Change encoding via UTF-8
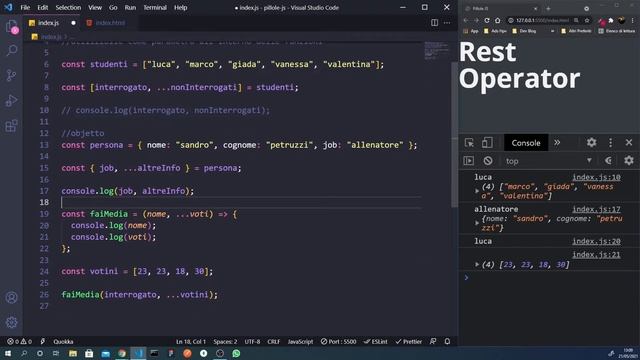Viewport: 640px width, 360px height. pyautogui.click(x=252, y=342)
